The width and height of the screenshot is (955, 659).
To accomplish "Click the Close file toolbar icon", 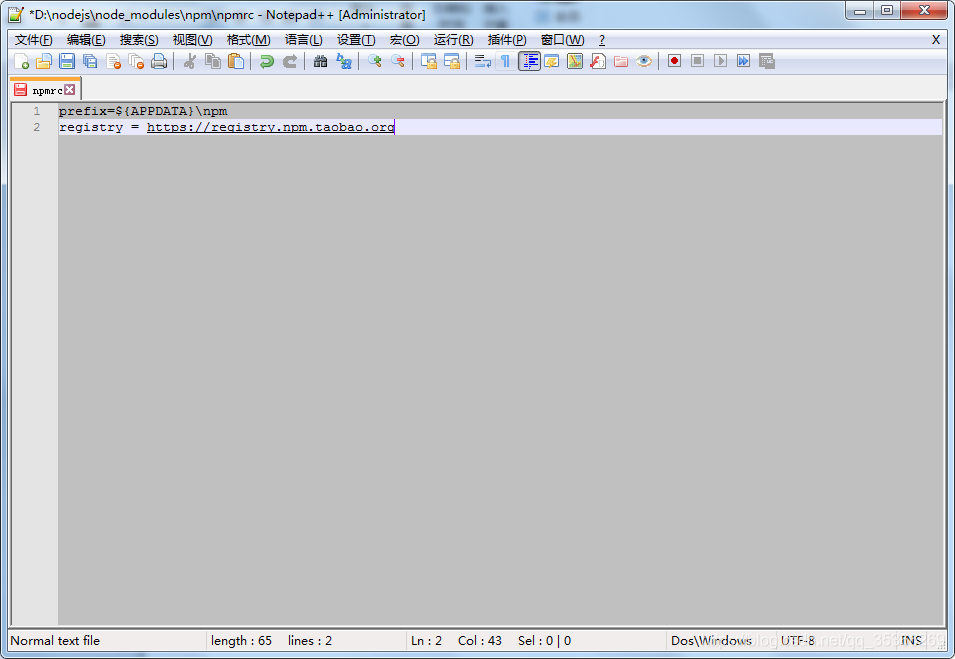I will 113,62.
